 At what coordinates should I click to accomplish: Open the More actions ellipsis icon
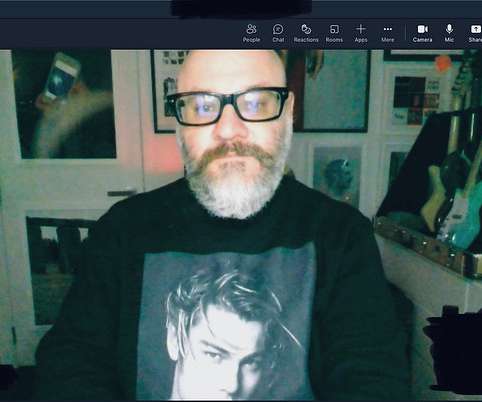388,29
